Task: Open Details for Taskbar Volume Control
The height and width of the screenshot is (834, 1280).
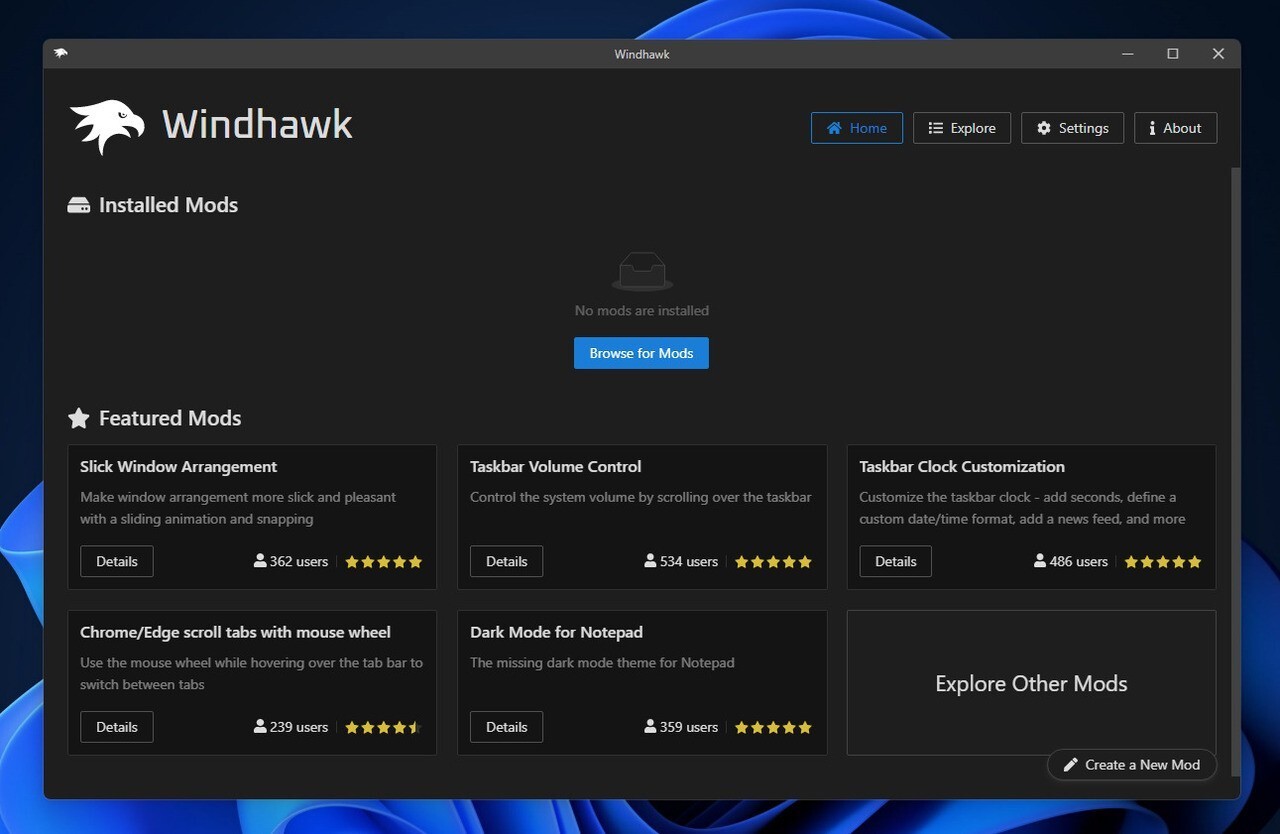Action: 507,561
